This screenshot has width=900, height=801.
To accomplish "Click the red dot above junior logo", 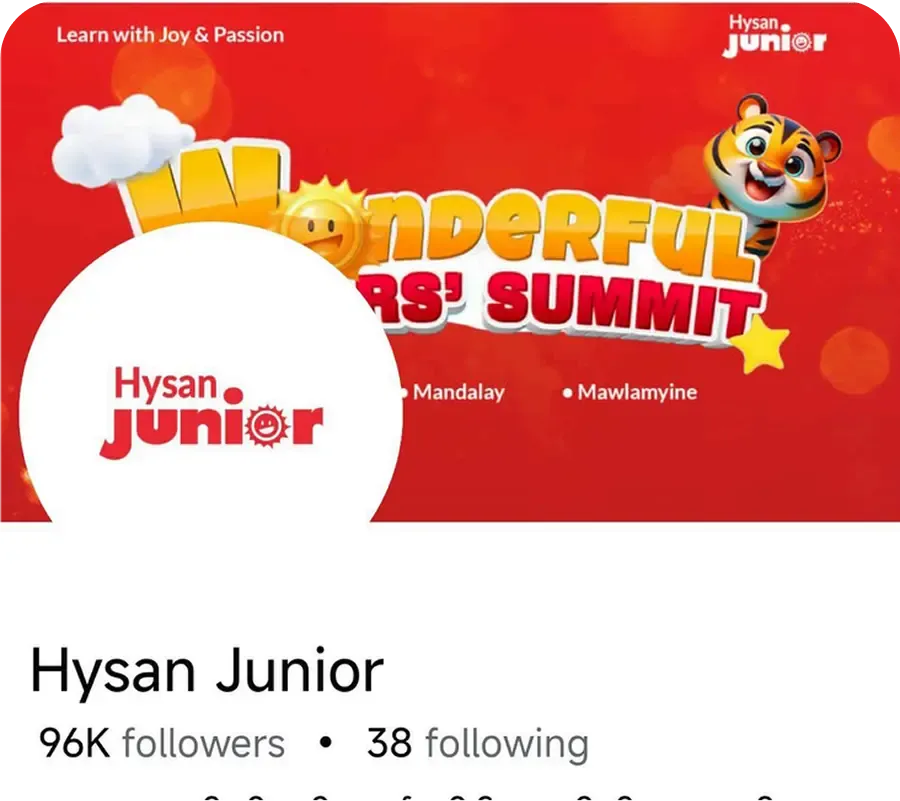I will pos(233,397).
